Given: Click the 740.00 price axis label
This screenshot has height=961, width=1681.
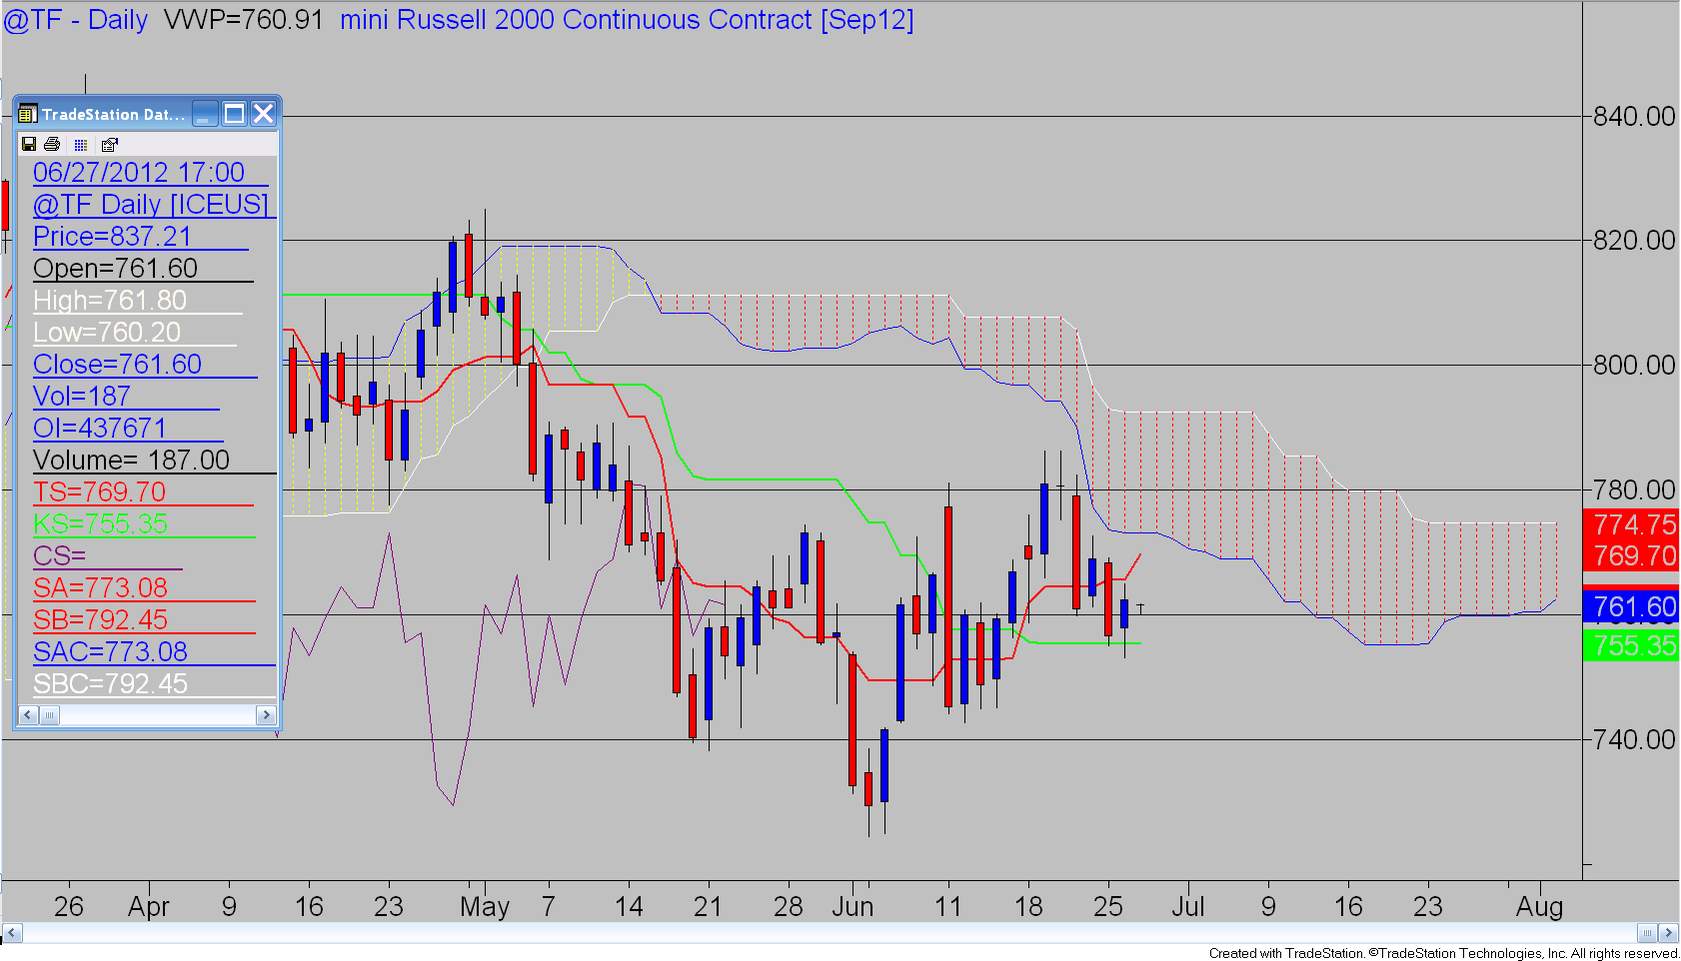Looking at the screenshot, I should 1634,740.
